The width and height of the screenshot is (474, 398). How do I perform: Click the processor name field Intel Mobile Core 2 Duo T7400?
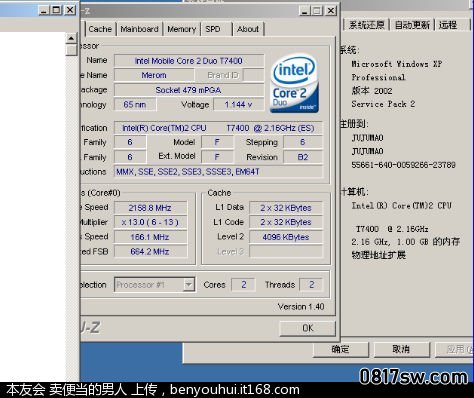coord(189,61)
